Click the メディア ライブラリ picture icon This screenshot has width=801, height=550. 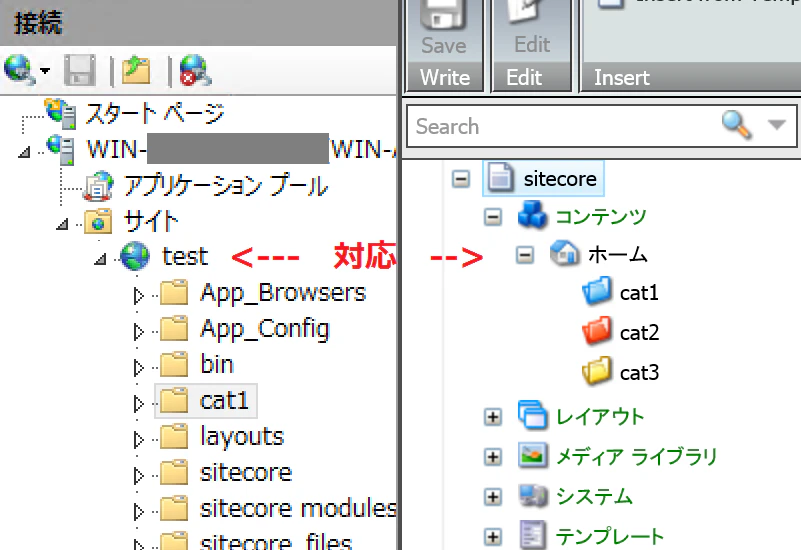533,455
